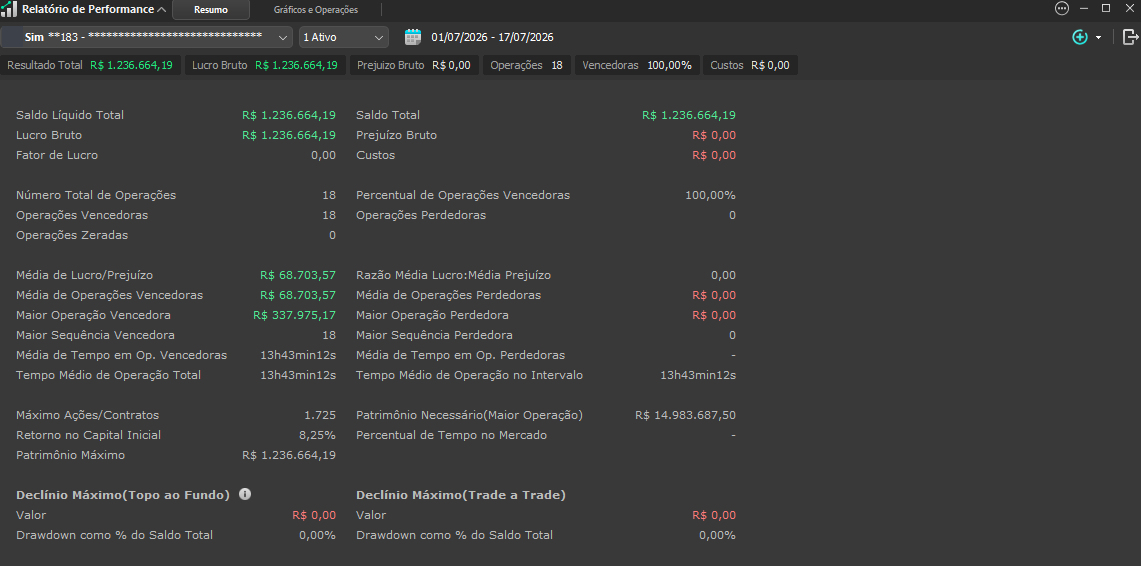Select the Operações 18 summary box

pyautogui.click(x=527, y=65)
